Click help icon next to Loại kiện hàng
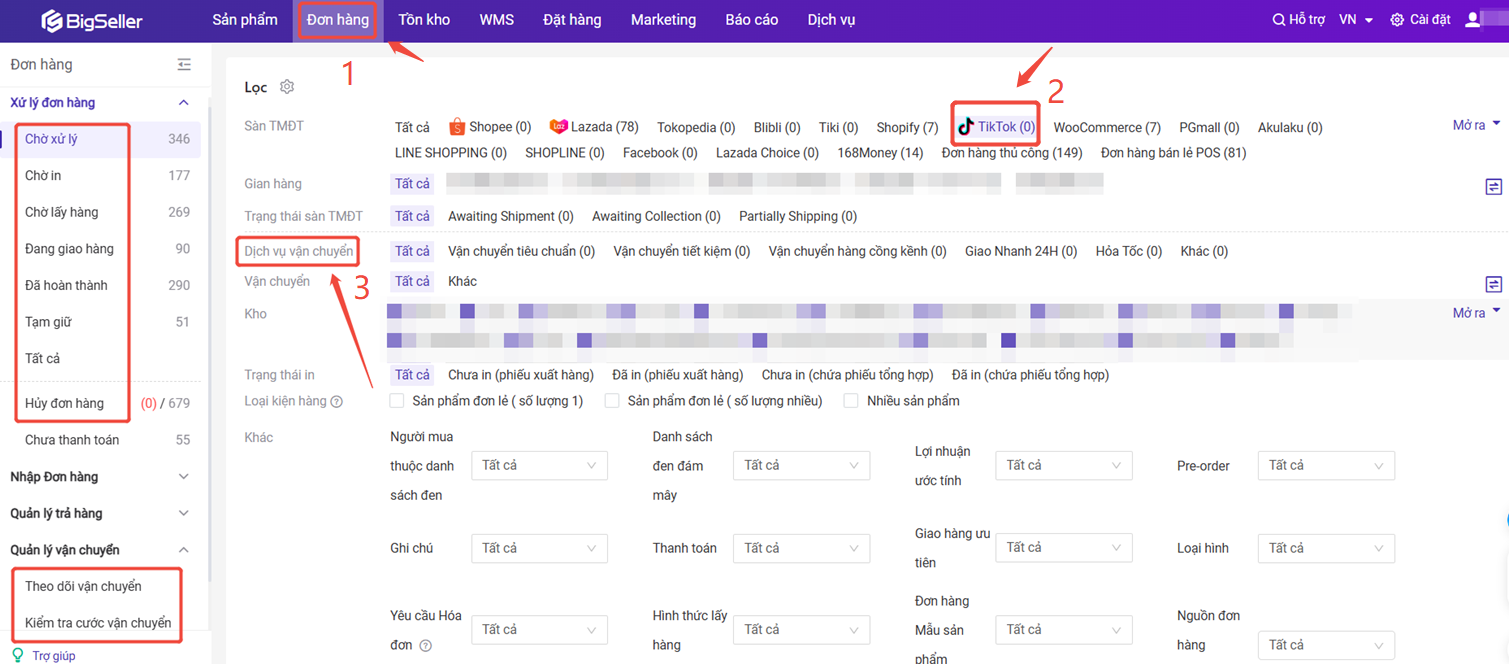The height and width of the screenshot is (672, 1509). [x=337, y=402]
